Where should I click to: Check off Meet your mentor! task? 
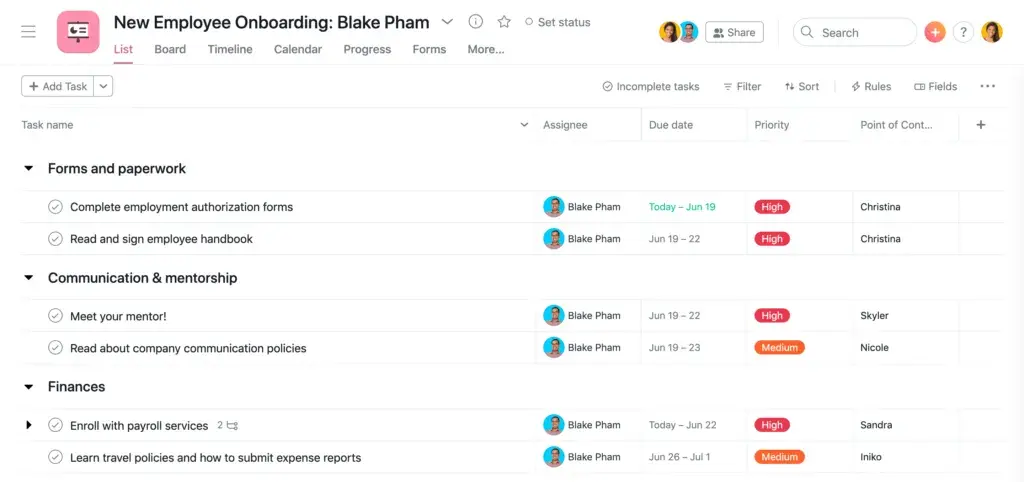point(56,316)
